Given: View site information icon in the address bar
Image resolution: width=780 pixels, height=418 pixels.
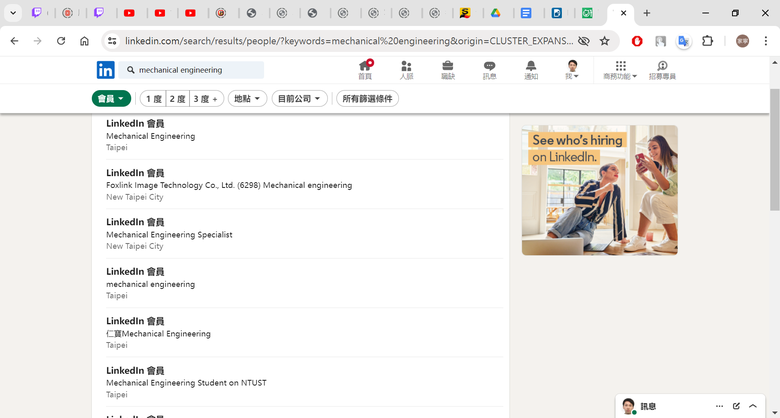Looking at the screenshot, I should coord(112,41).
